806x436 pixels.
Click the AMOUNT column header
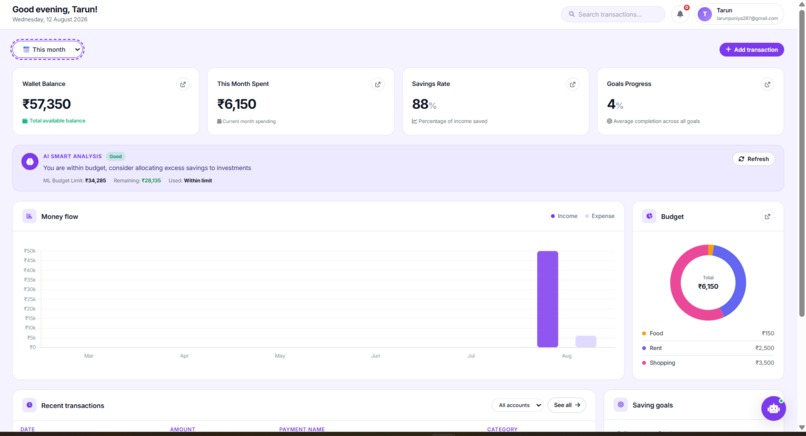coord(182,429)
